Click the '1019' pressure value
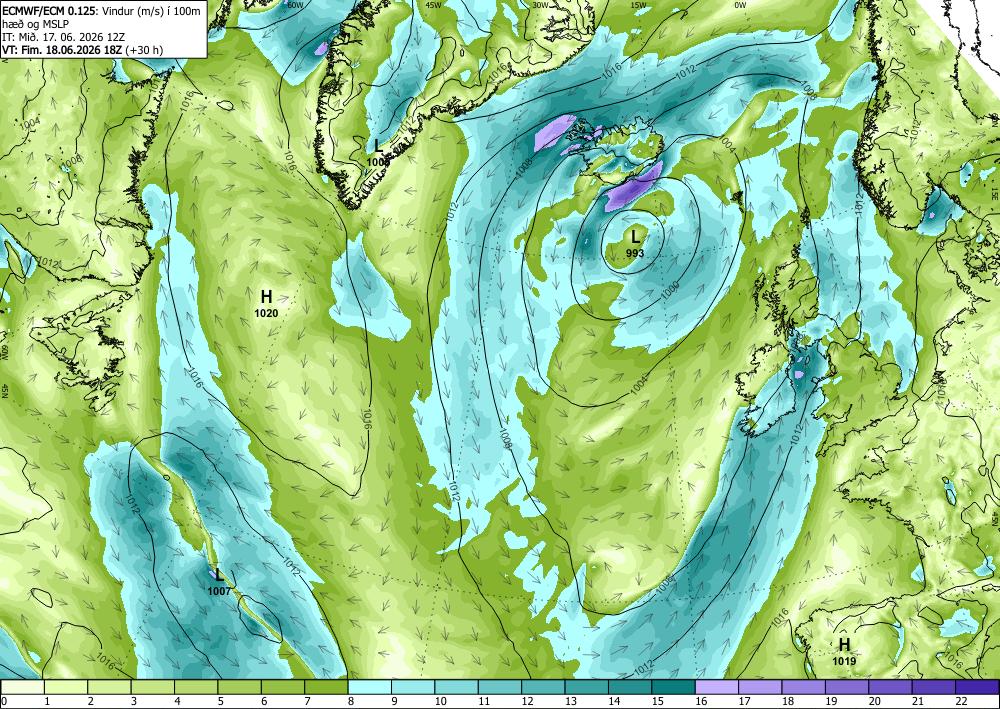The width and height of the screenshot is (1000, 709). coord(844,661)
